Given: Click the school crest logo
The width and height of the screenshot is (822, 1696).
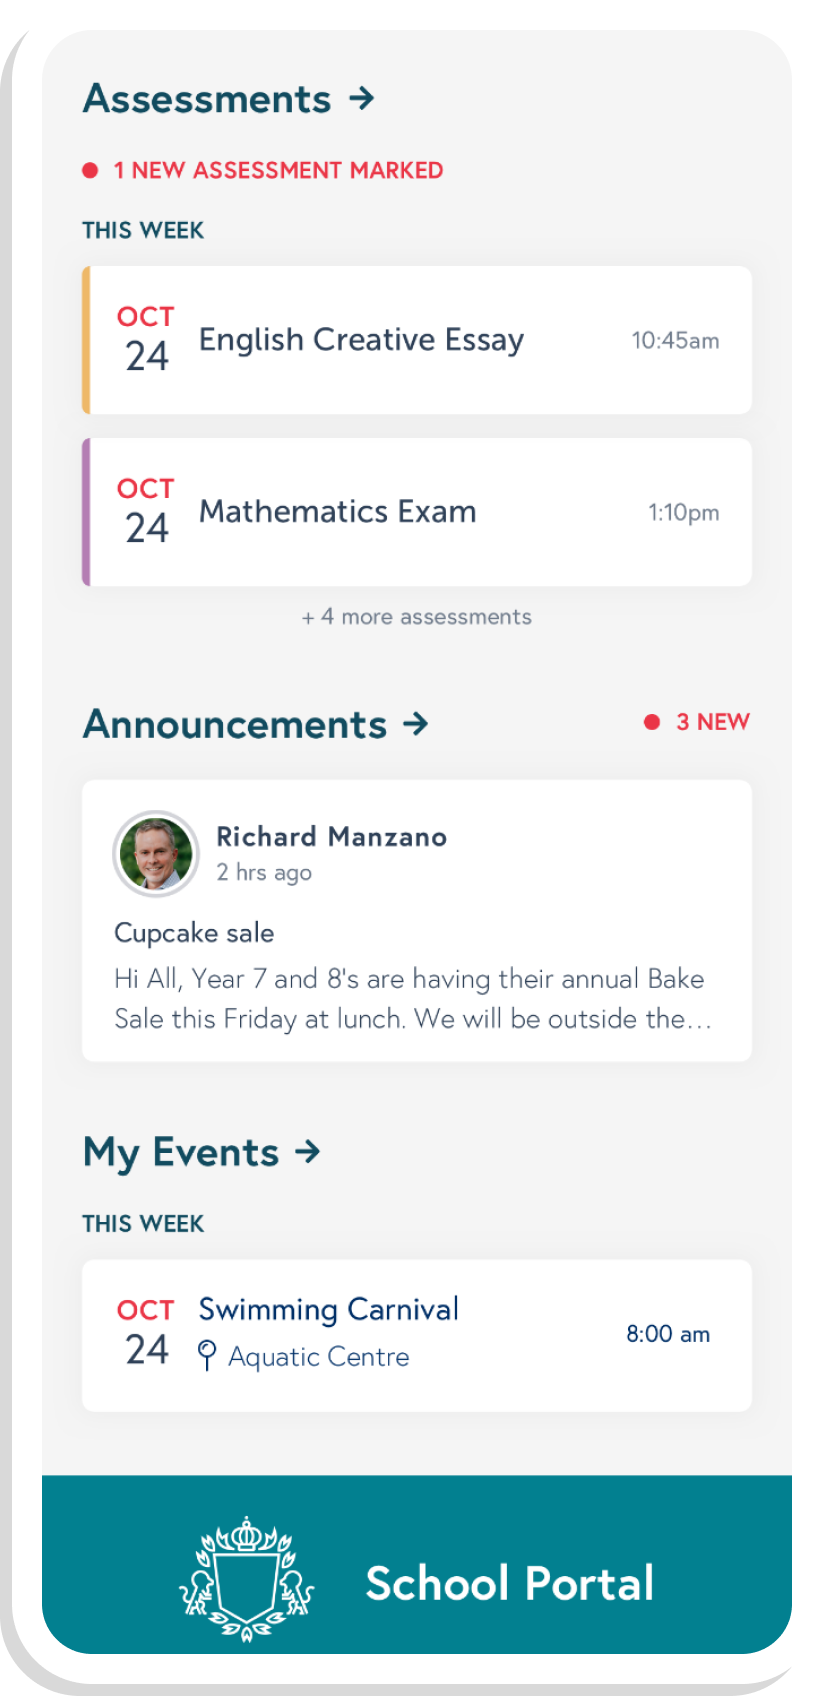Looking at the screenshot, I should (246, 1580).
